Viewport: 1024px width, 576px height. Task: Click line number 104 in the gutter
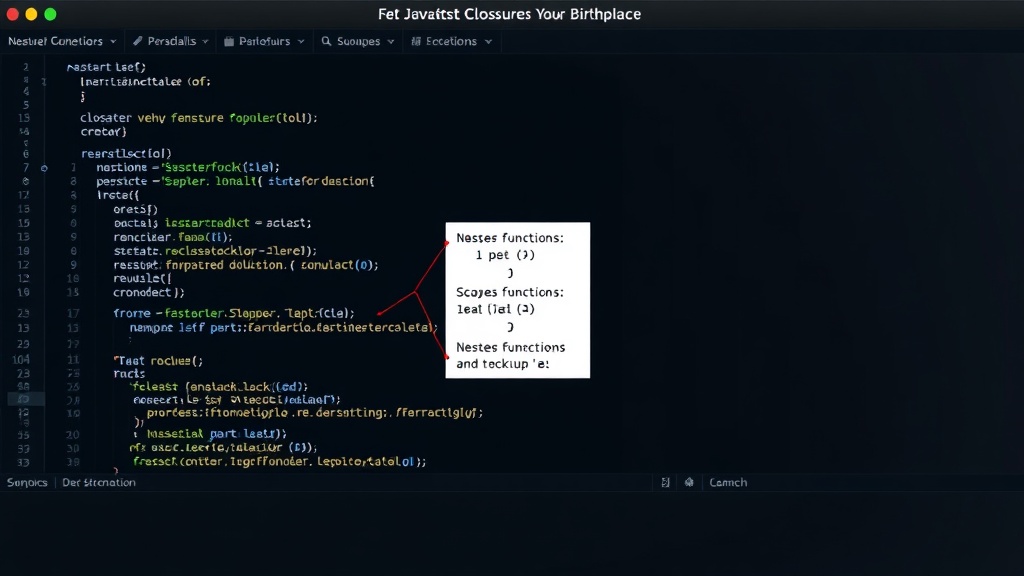pos(21,359)
